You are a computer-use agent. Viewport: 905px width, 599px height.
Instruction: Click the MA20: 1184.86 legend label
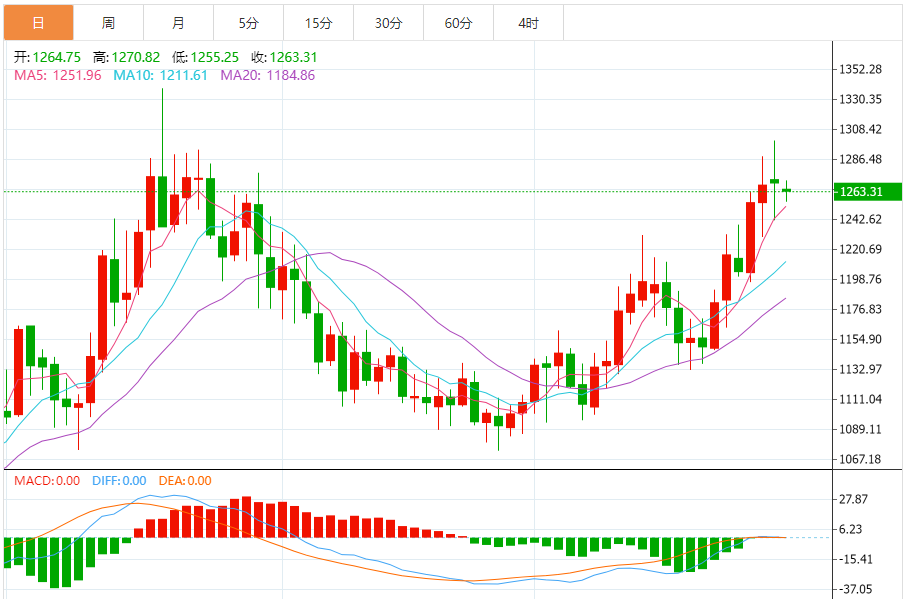(268, 76)
